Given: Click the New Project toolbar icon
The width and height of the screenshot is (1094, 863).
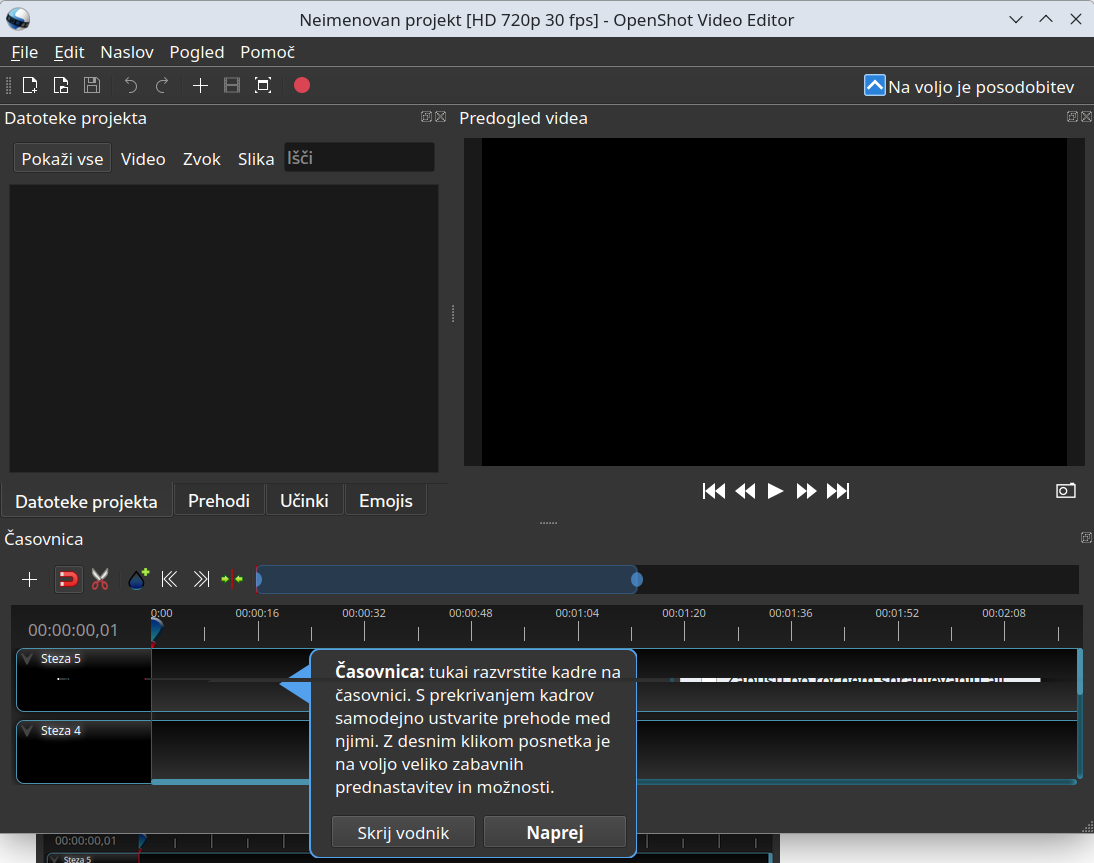Looking at the screenshot, I should 30,86.
